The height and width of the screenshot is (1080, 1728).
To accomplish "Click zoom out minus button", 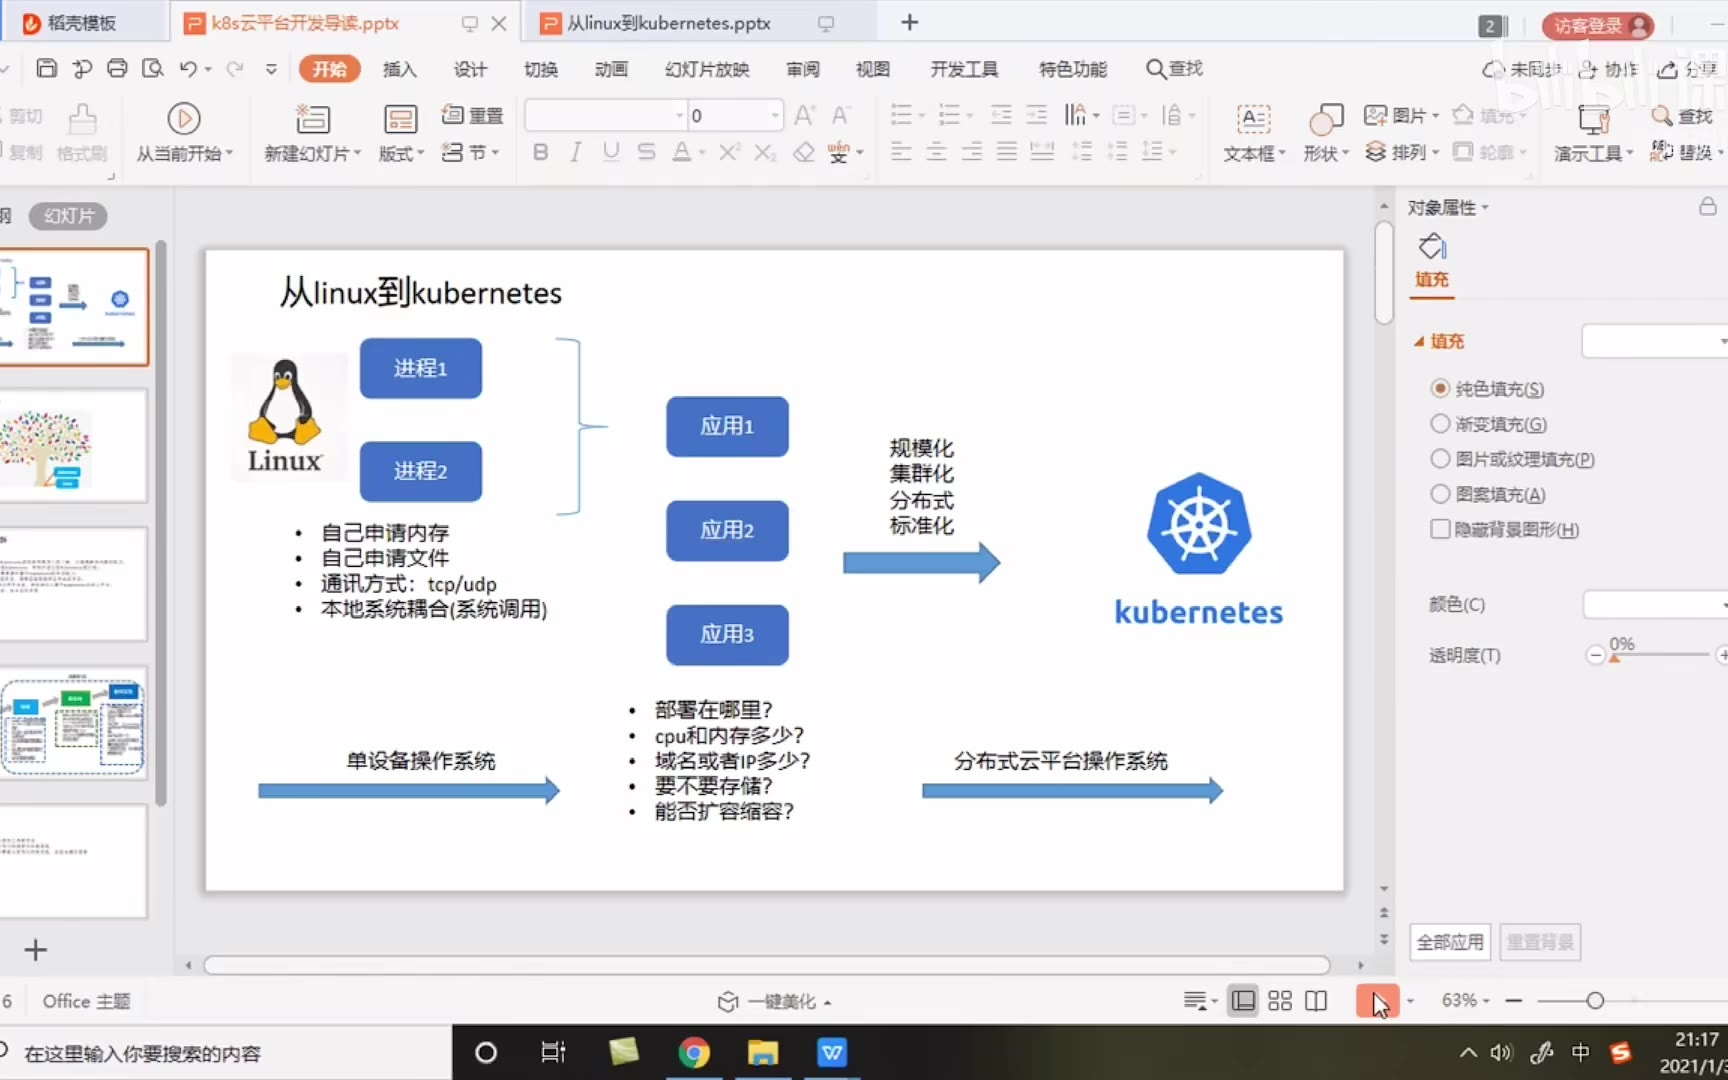I will pyautogui.click(x=1514, y=1001).
